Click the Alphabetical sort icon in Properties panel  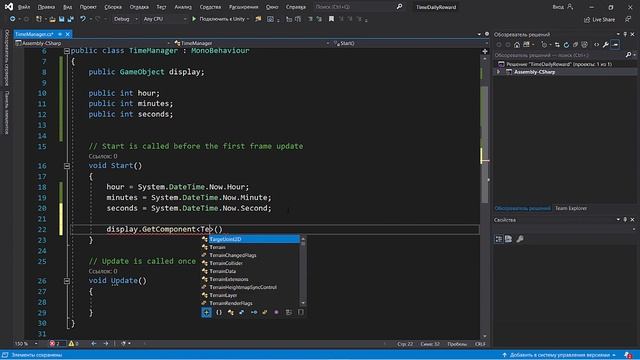coord(509,239)
